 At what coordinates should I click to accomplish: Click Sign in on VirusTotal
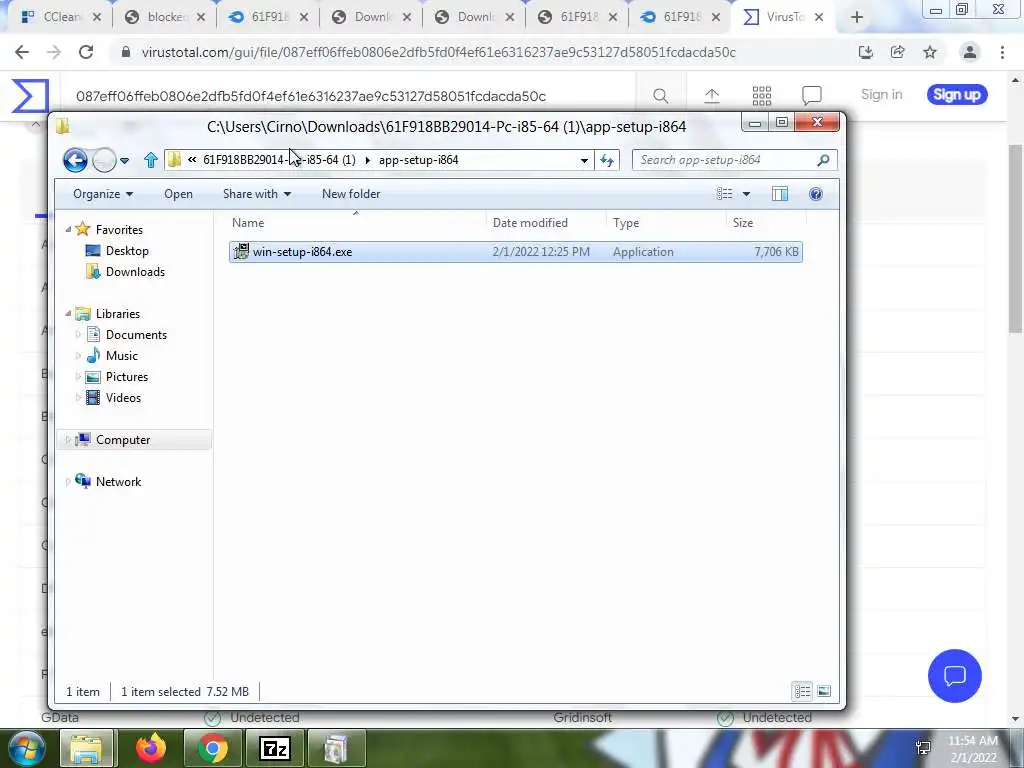[x=882, y=95]
